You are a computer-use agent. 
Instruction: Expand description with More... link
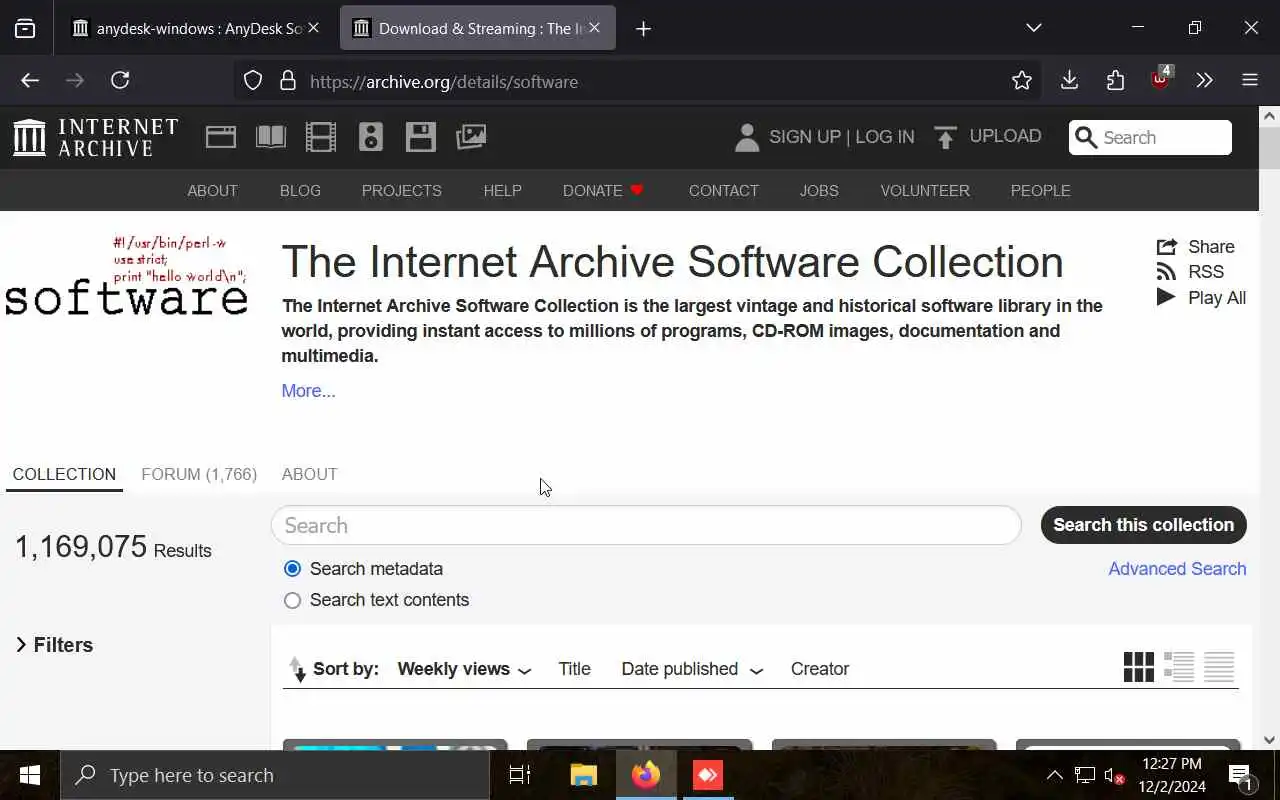click(308, 391)
